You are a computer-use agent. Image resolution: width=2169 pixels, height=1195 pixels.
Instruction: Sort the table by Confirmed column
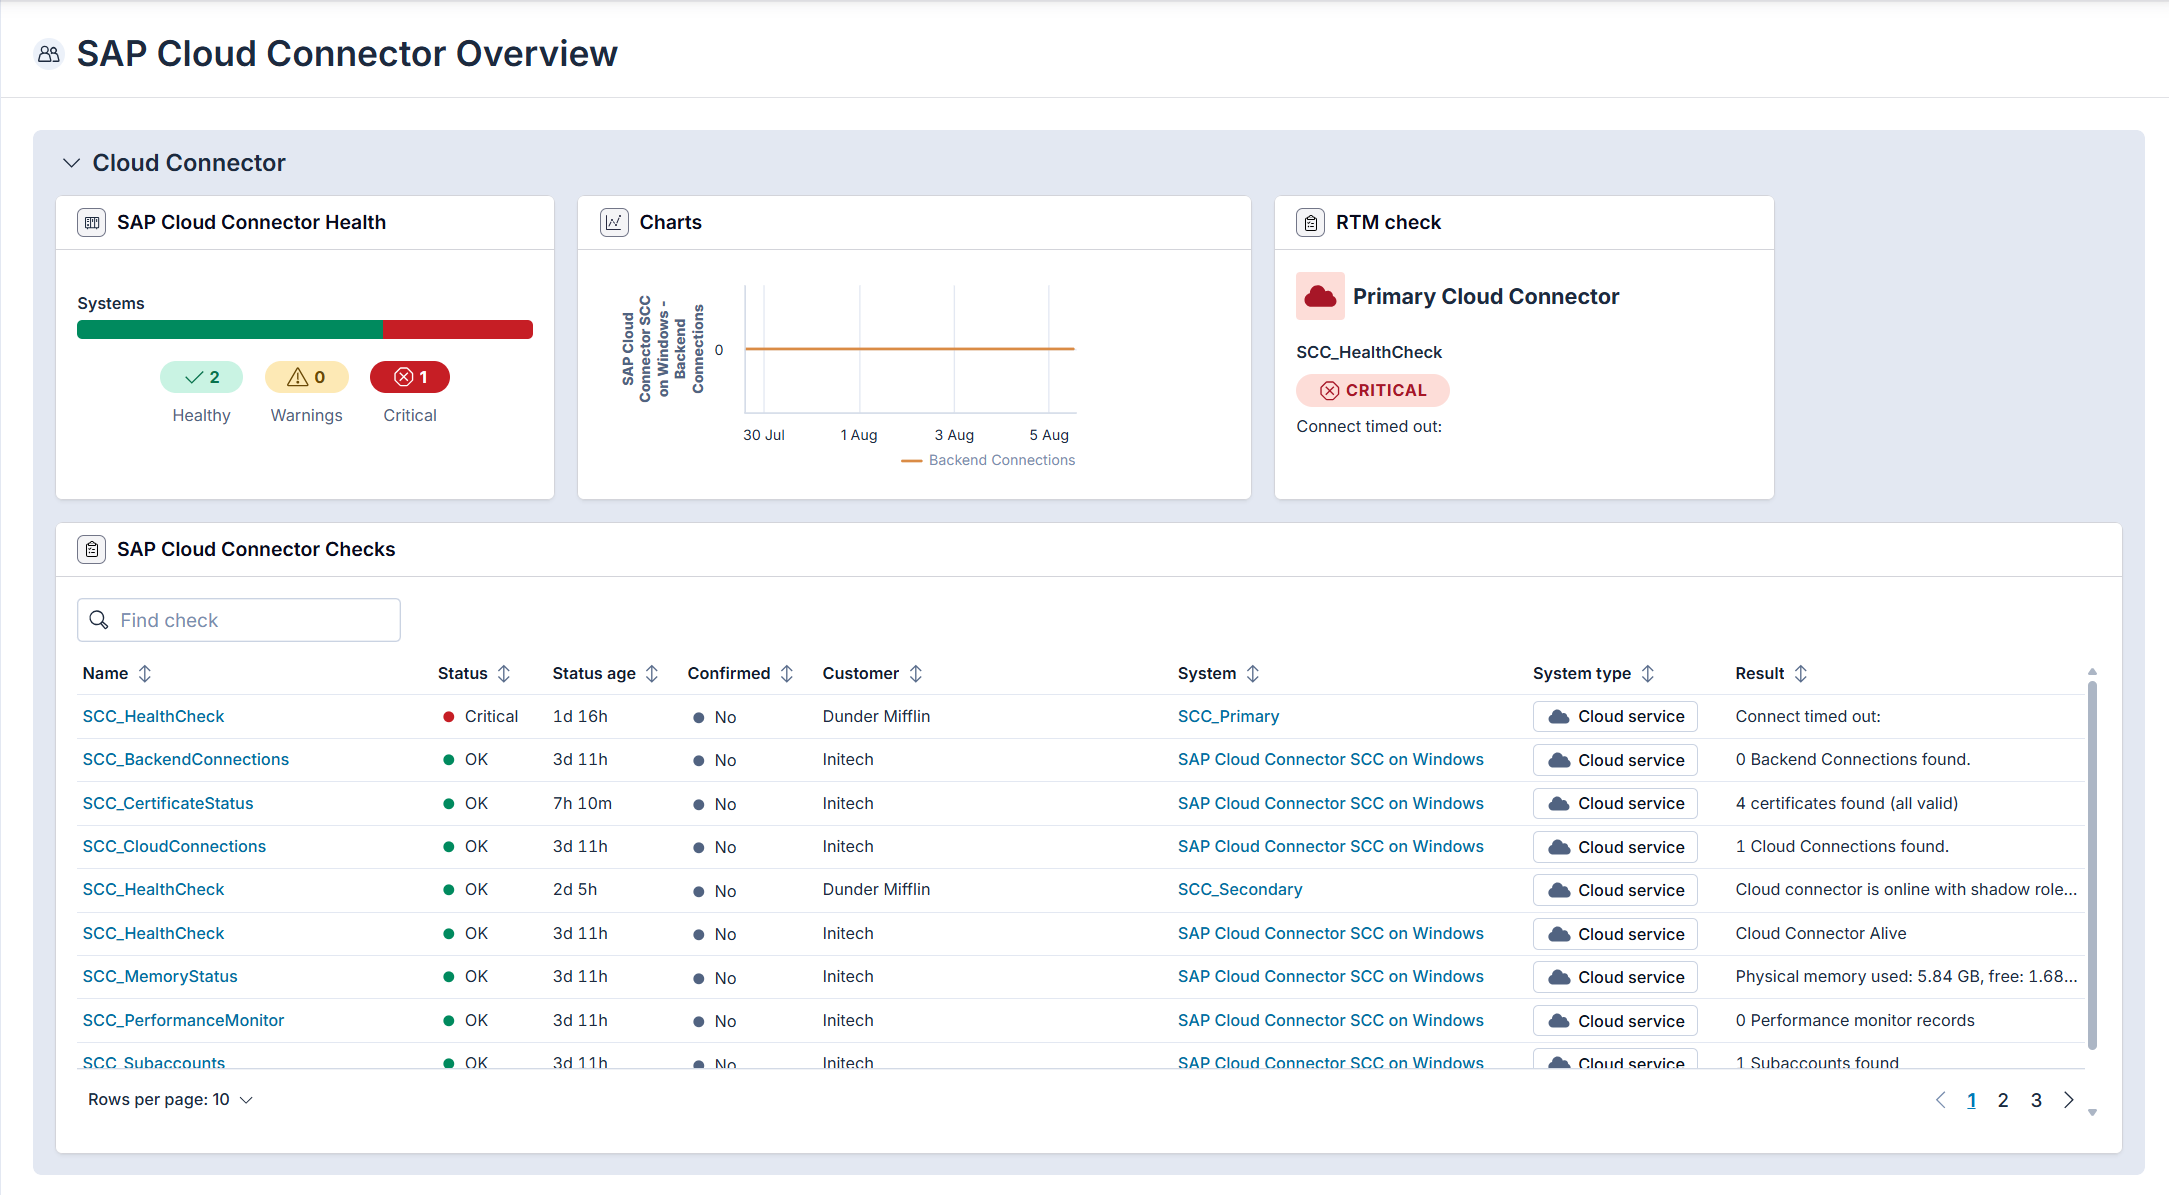pyautogui.click(x=787, y=674)
